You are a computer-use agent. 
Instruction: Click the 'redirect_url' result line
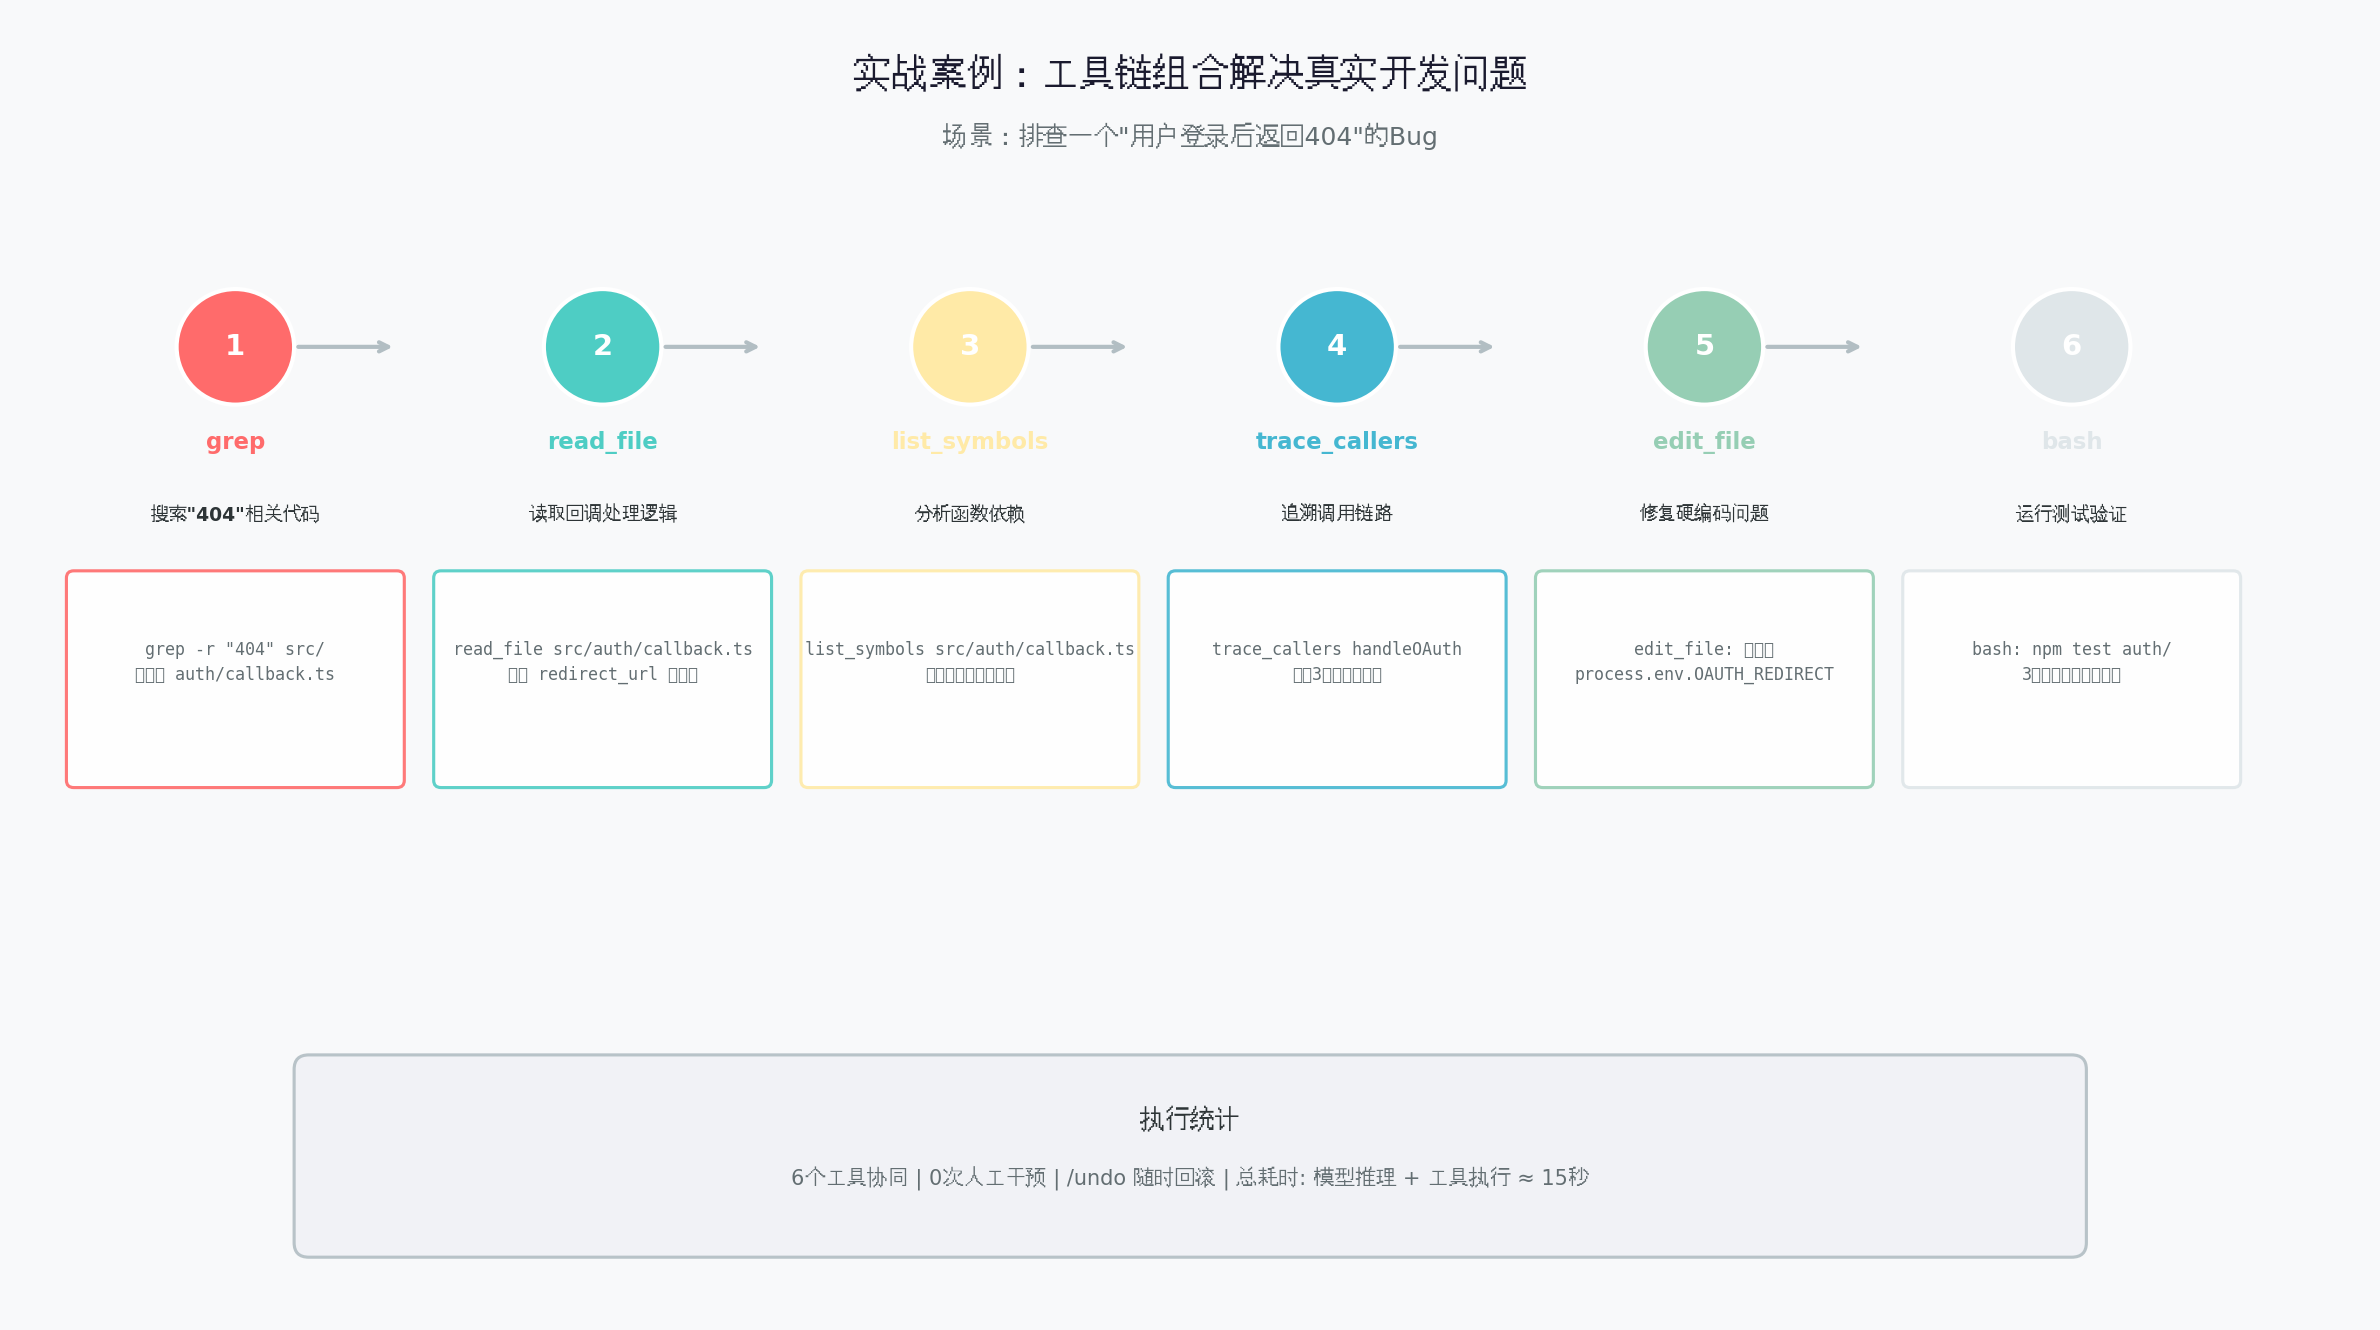pos(603,675)
